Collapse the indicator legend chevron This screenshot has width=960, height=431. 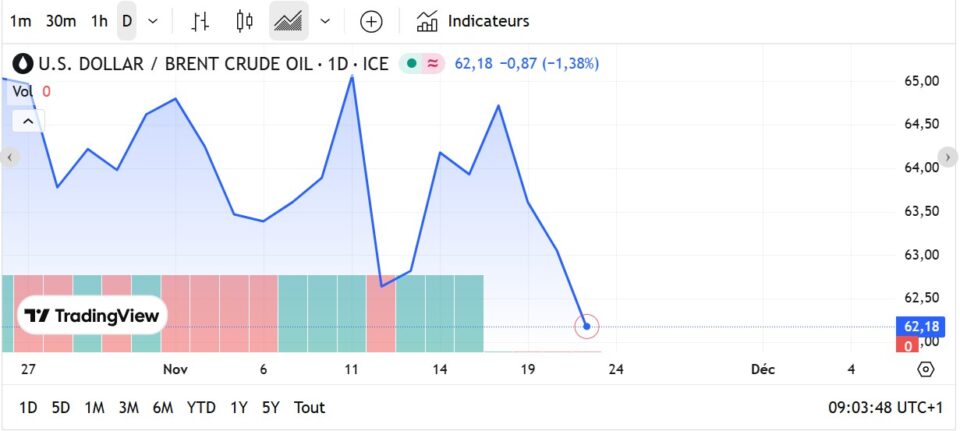[28, 121]
